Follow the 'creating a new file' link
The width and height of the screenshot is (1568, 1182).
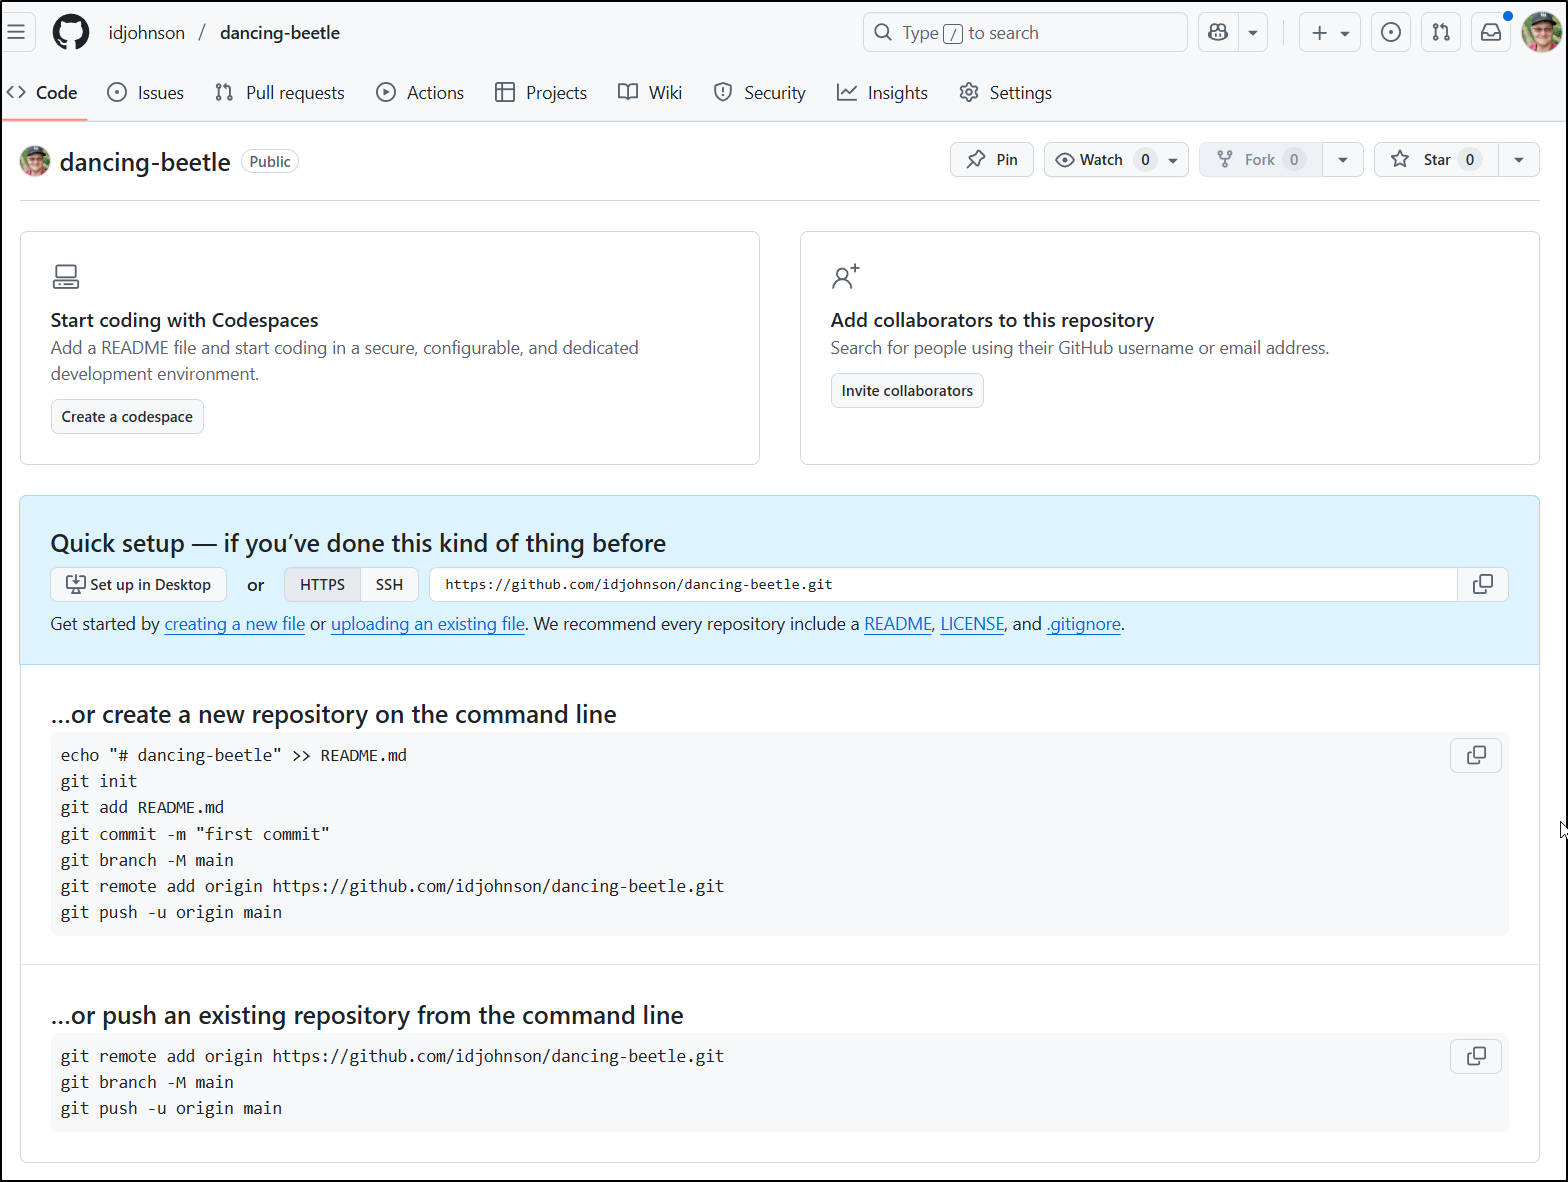pyautogui.click(x=234, y=624)
